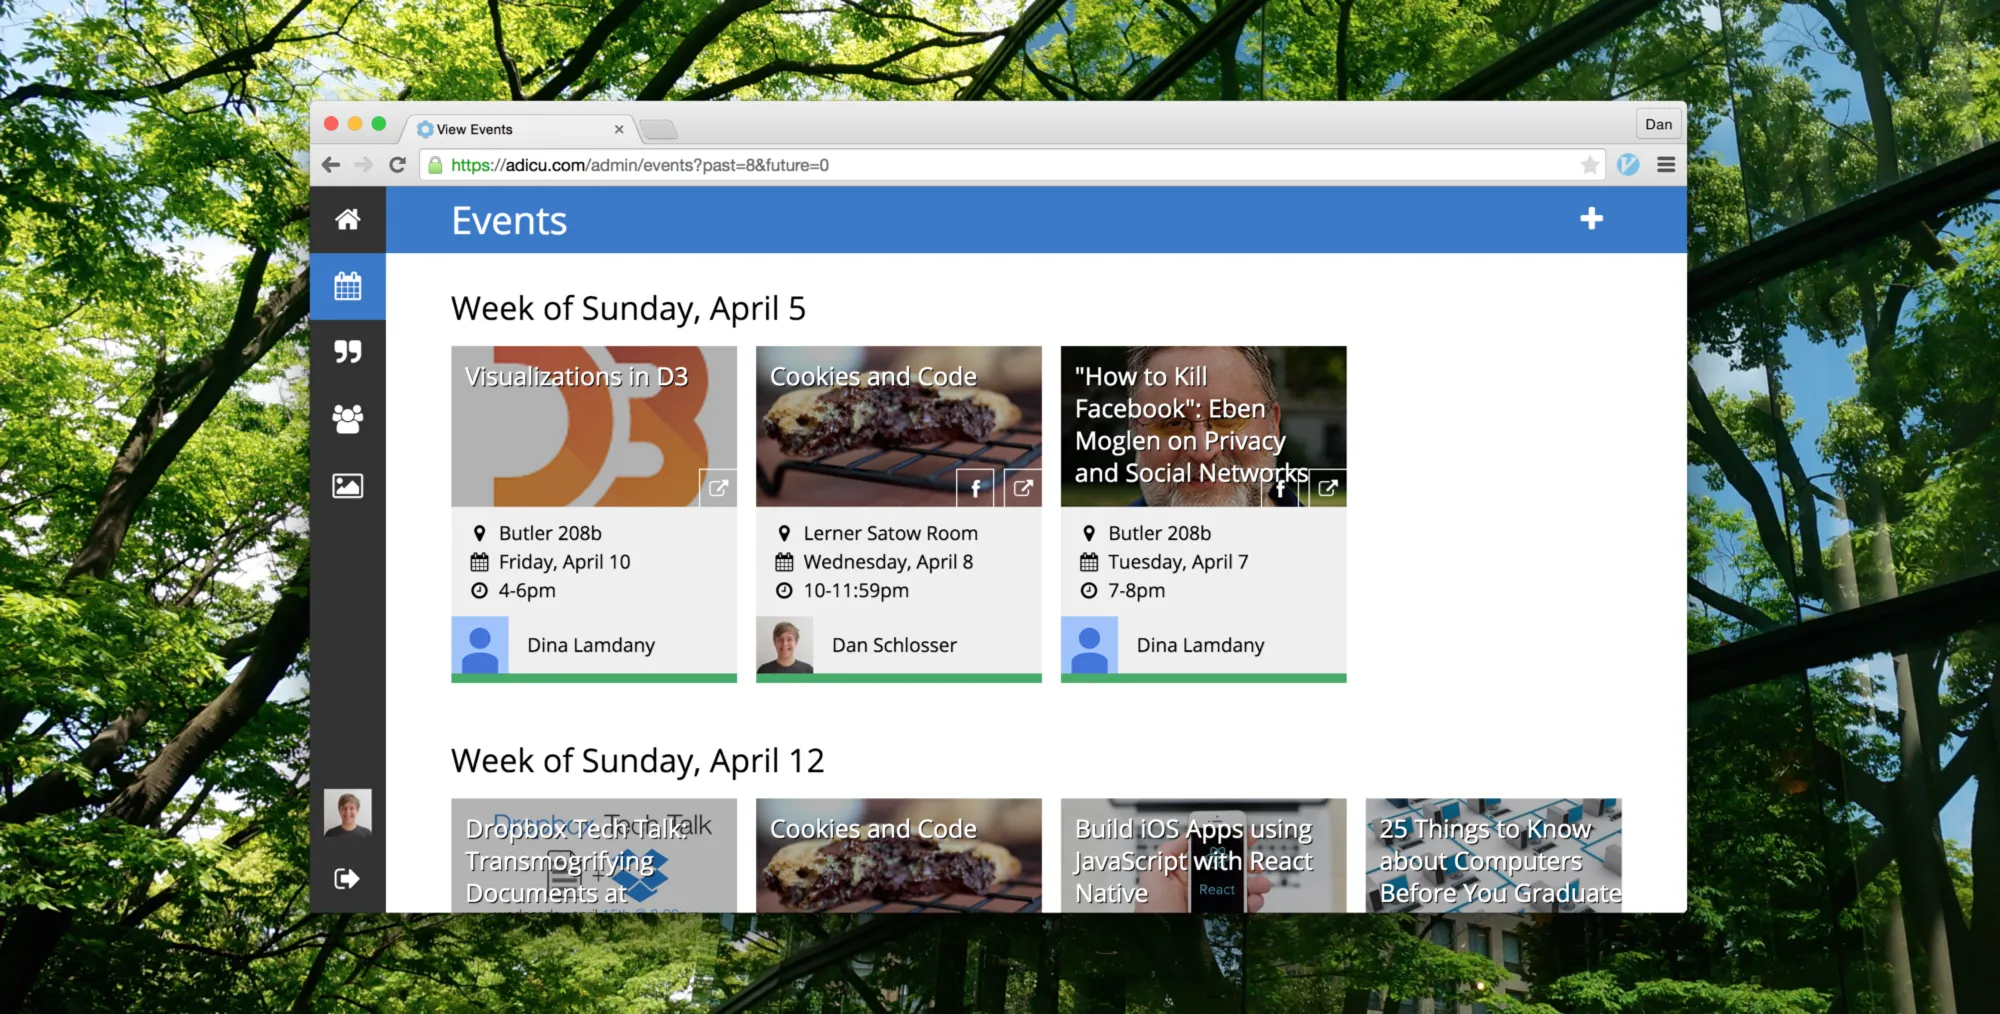2000x1014 pixels.
Task: Click 'Friday, April 10' date text
Action: (565, 562)
